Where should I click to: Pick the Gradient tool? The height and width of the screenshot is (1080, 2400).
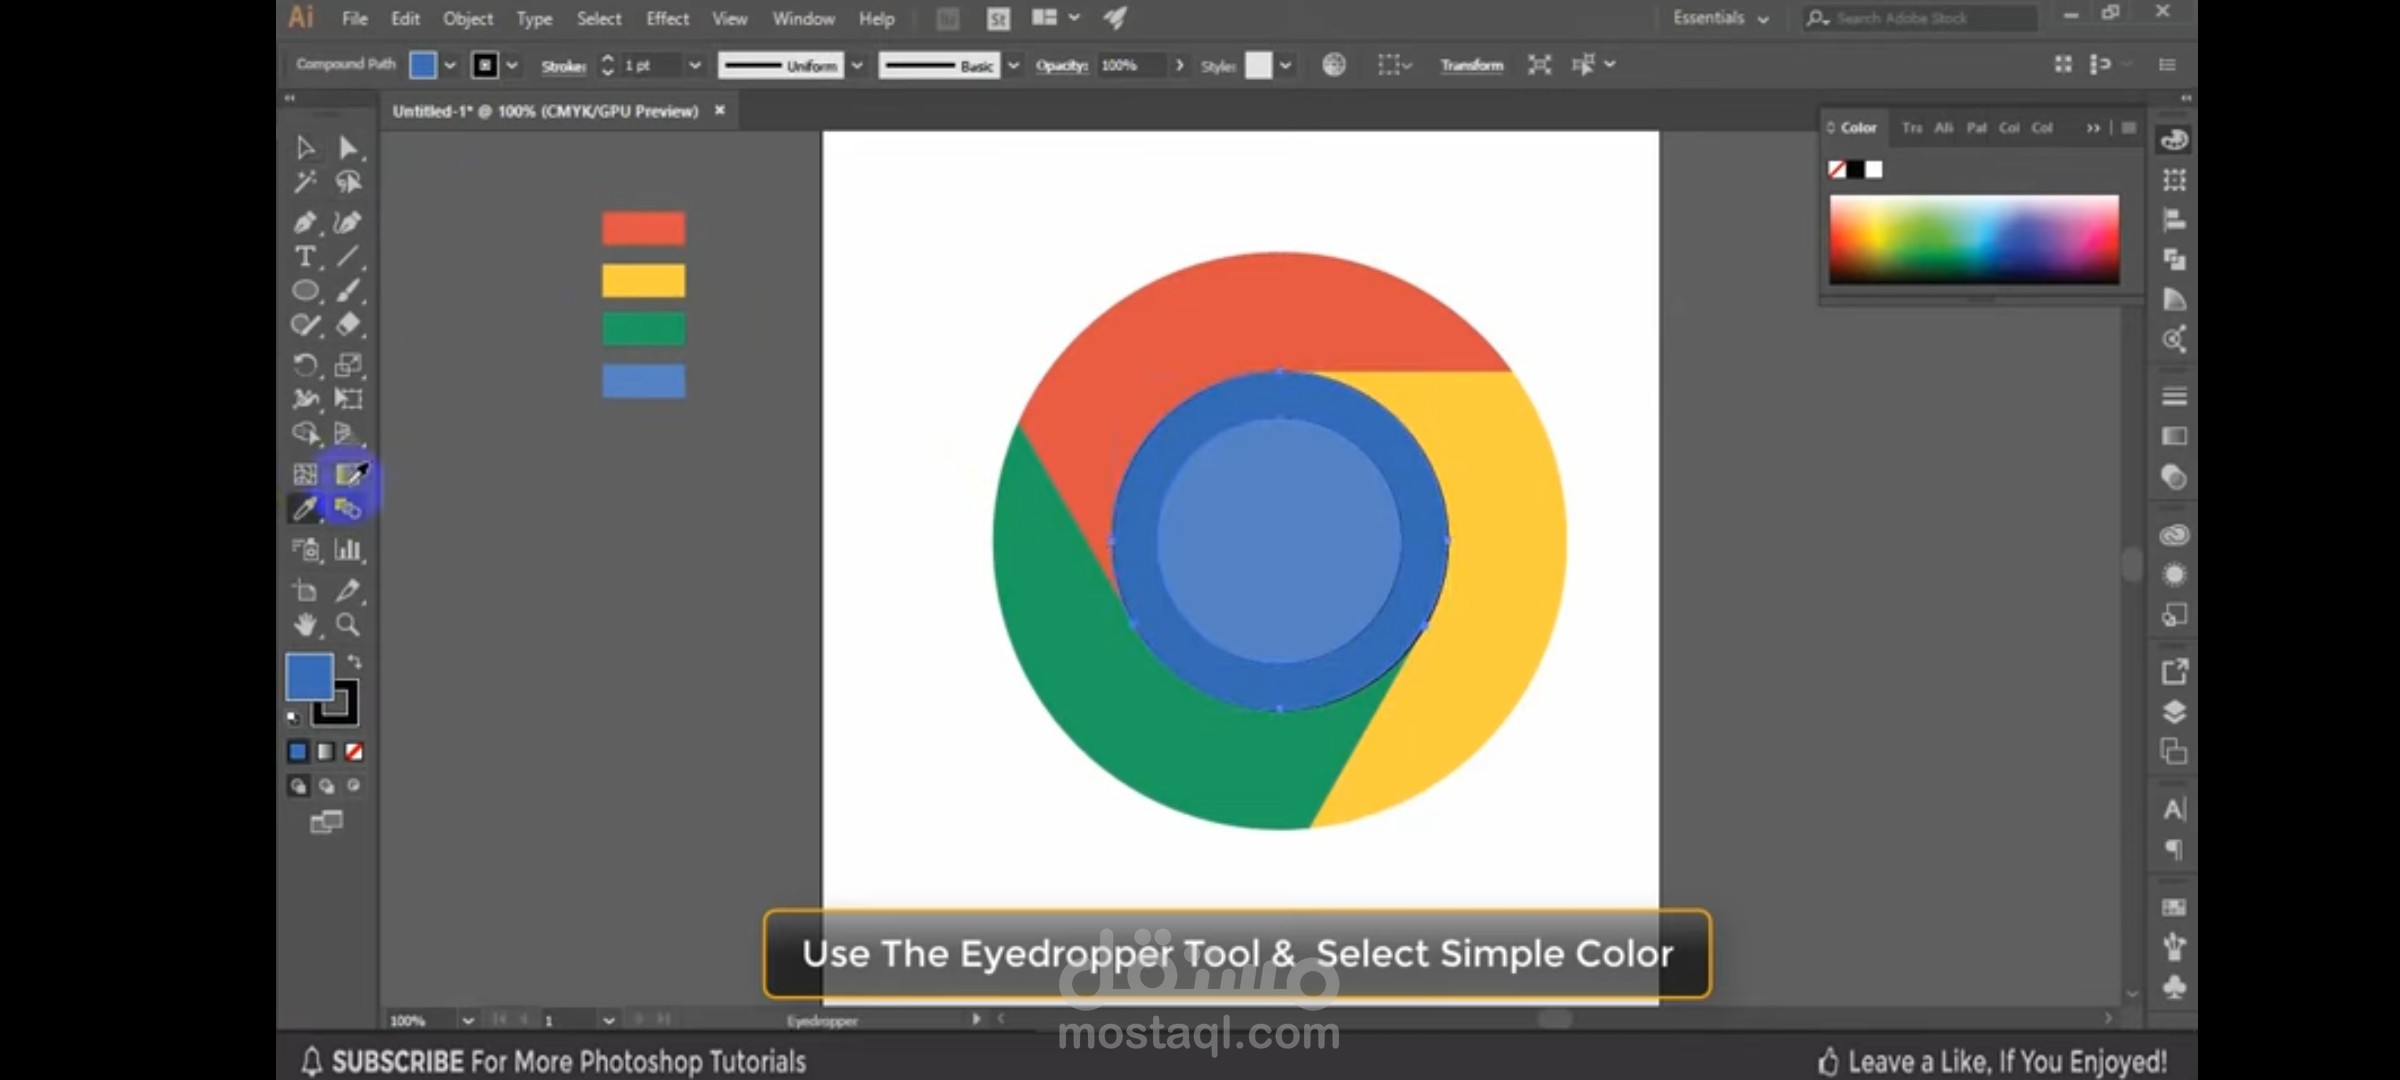click(x=349, y=474)
